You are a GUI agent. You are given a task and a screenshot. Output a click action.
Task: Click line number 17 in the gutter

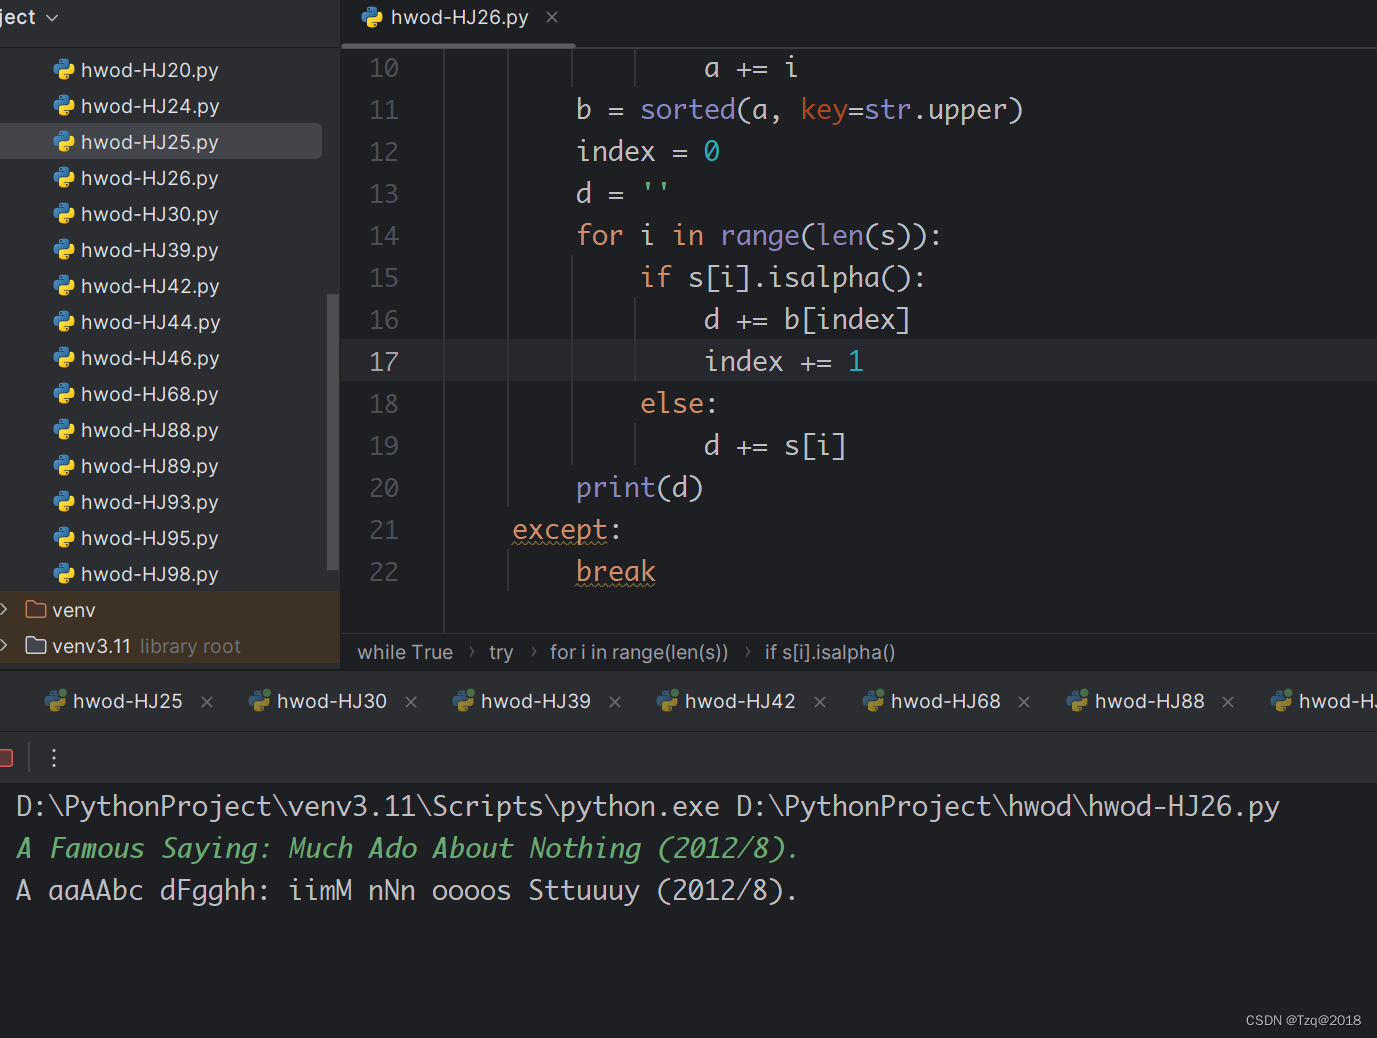pyautogui.click(x=384, y=361)
